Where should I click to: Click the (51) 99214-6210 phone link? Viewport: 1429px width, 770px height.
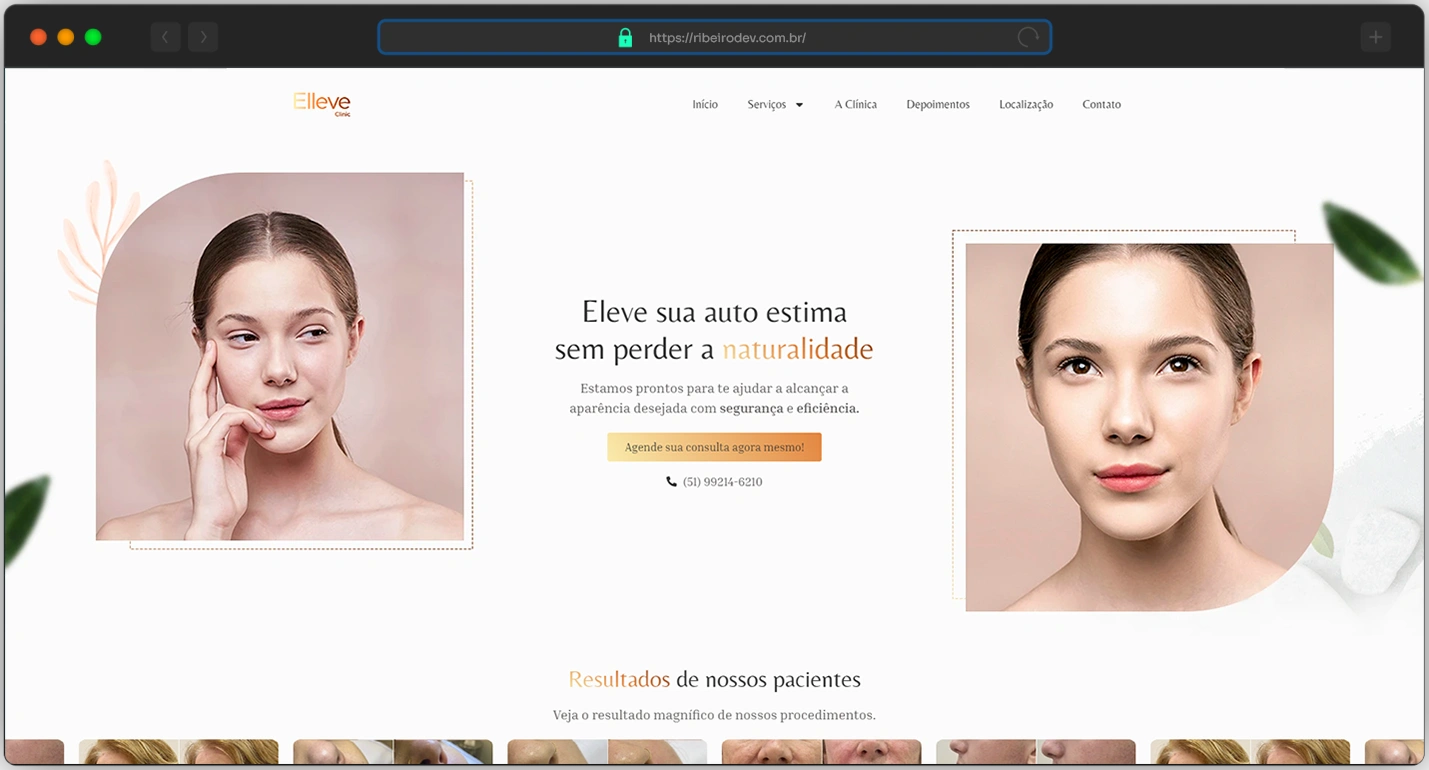click(x=722, y=482)
